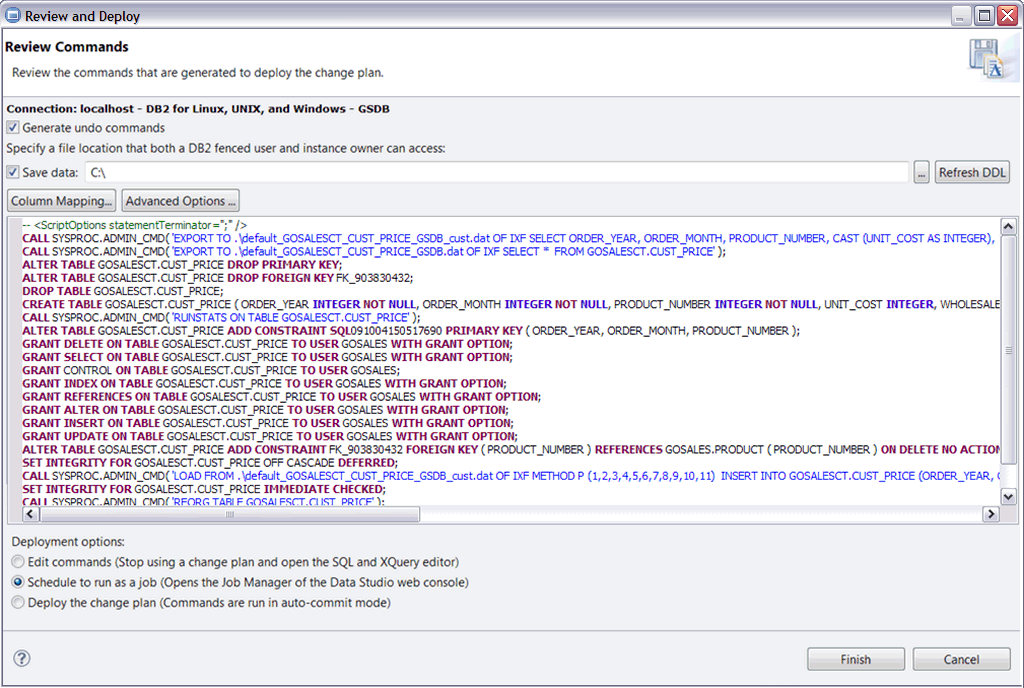1024x688 pixels.
Task: Click Finish to deploy the change plan
Action: 855,658
